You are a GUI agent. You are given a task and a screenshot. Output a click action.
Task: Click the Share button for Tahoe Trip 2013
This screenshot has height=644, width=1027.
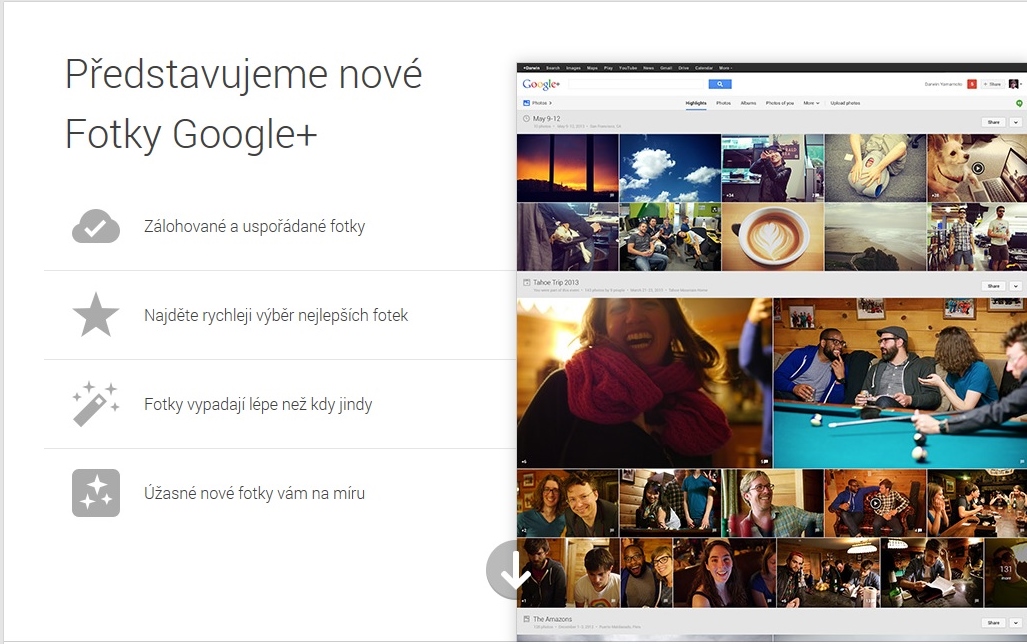click(x=994, y=286)
